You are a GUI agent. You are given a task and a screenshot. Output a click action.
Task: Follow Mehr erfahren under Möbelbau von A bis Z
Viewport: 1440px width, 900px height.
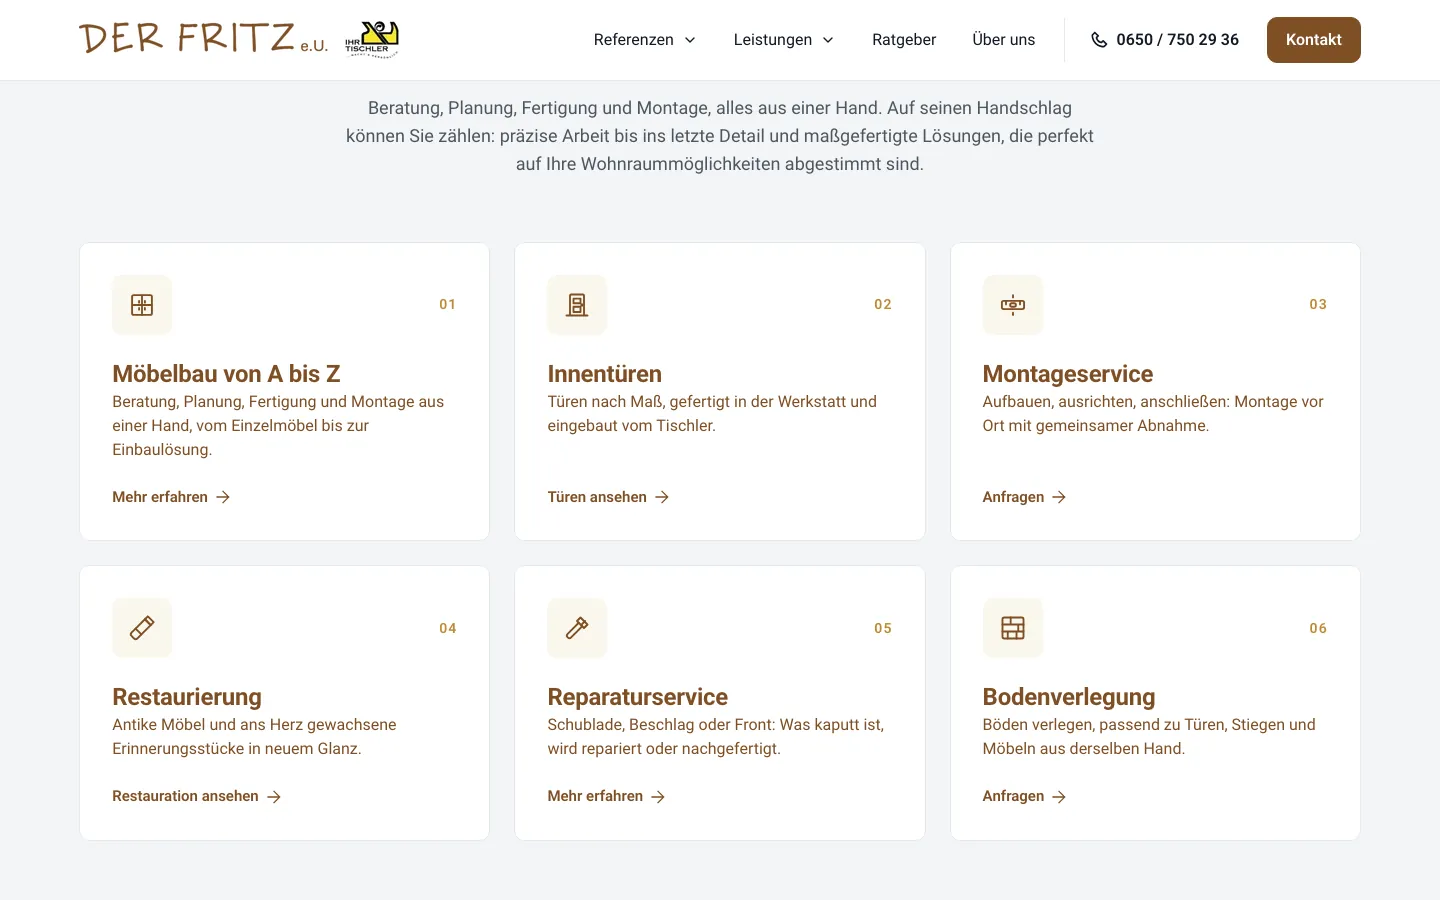(171, 497)
